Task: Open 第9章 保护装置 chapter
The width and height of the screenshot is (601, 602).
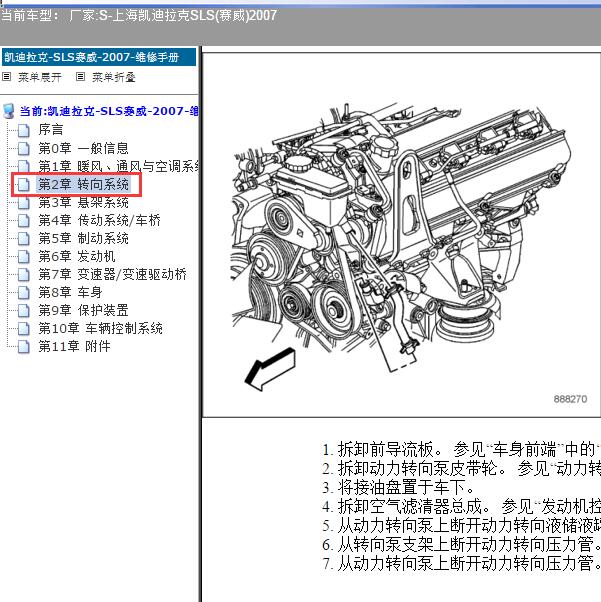Action: (x=83, y=310)
